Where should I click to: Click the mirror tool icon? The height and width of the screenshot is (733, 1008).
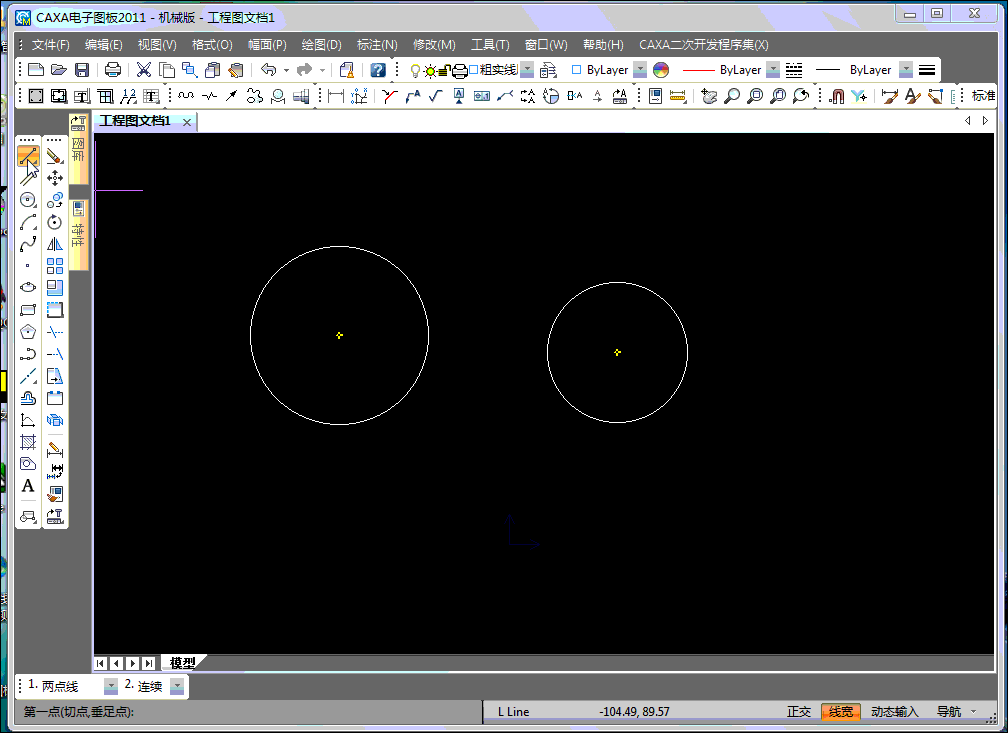tap(55, 243)
